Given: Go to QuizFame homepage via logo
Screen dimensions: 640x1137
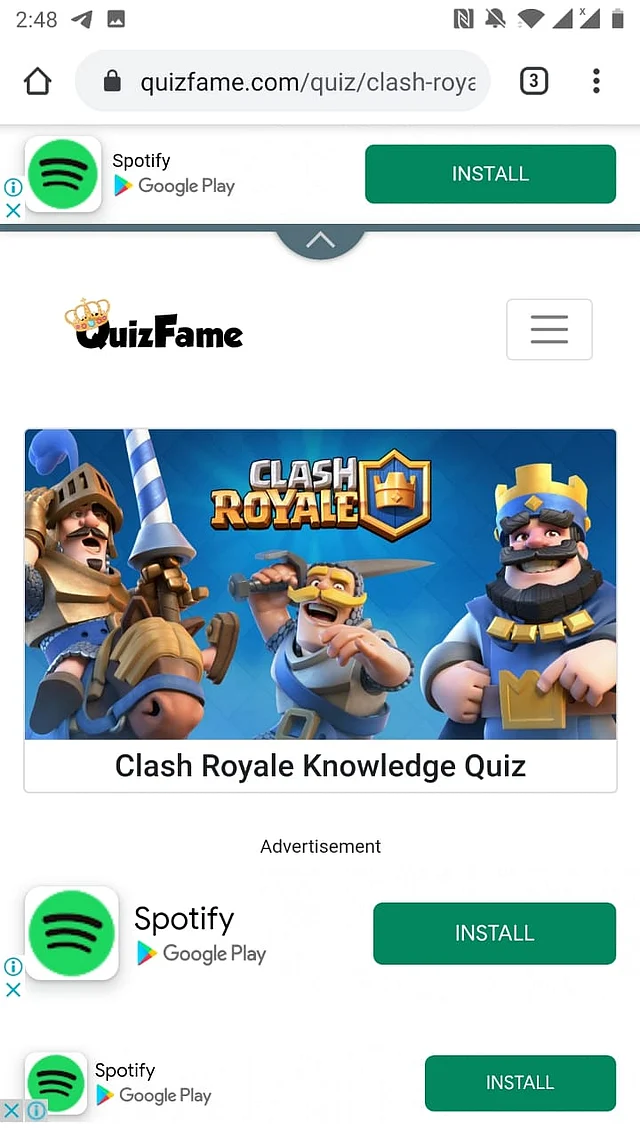Looking at the screenshot, I should point(154,324).
